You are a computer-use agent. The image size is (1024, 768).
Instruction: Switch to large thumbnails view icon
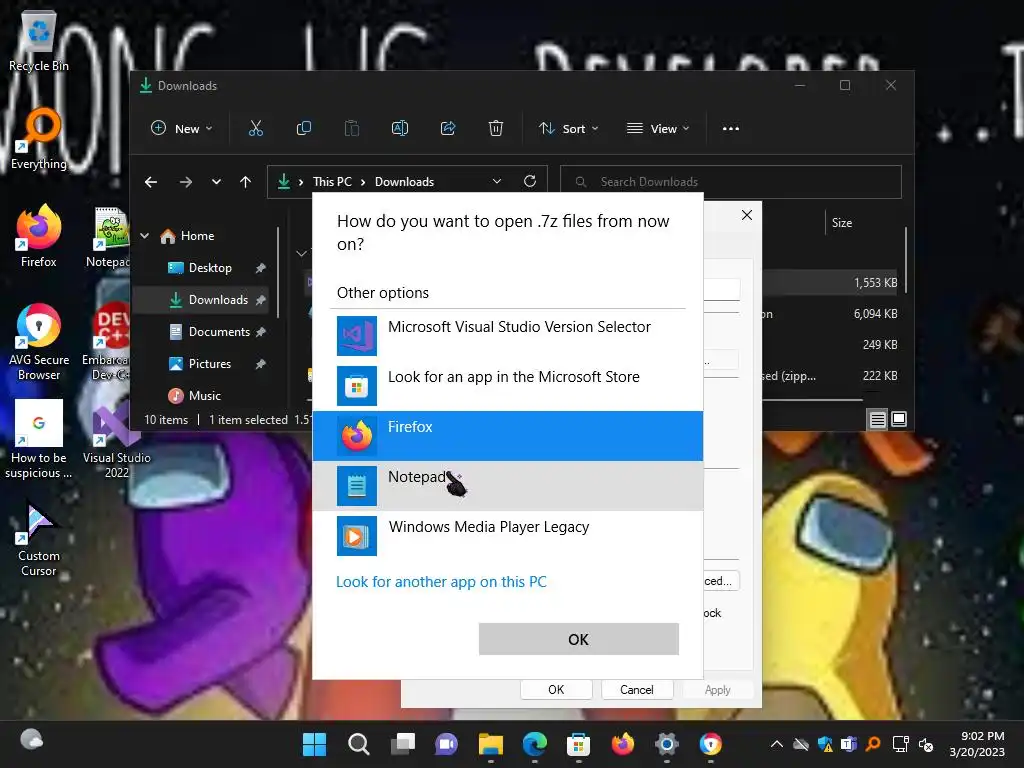click(899, 419)
